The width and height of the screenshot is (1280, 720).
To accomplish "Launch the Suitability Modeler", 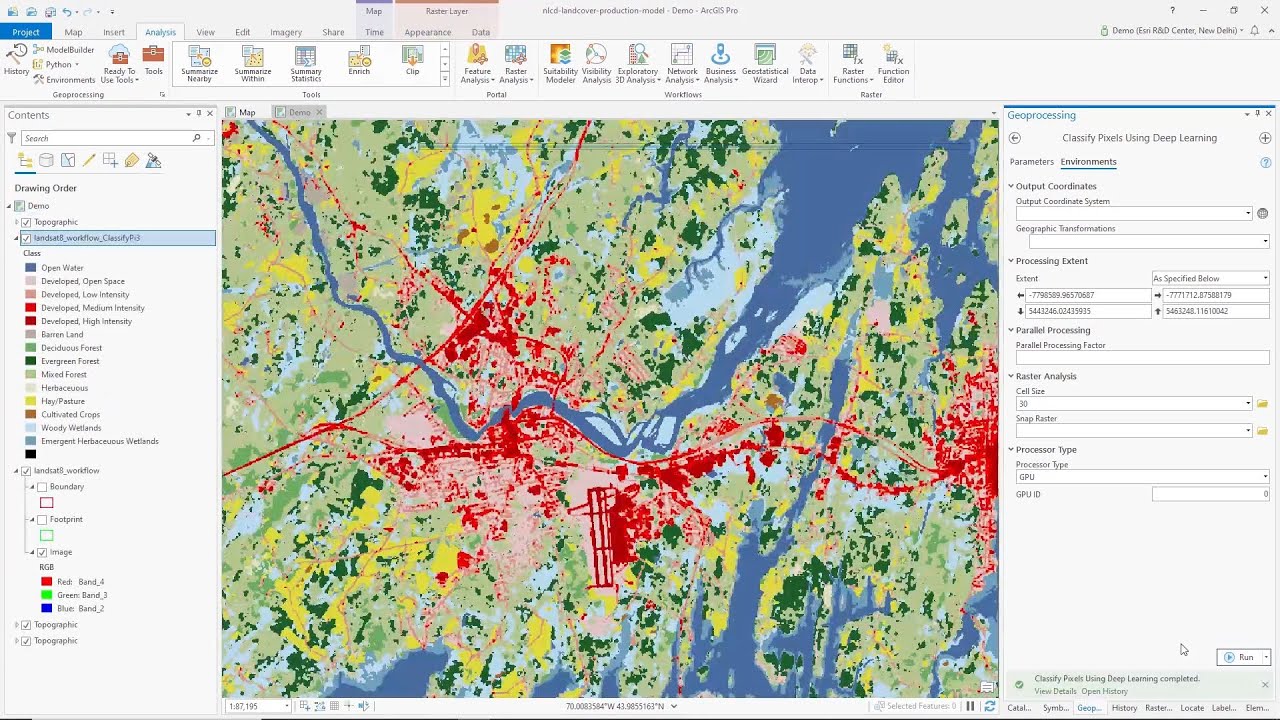I will [560, 64].
